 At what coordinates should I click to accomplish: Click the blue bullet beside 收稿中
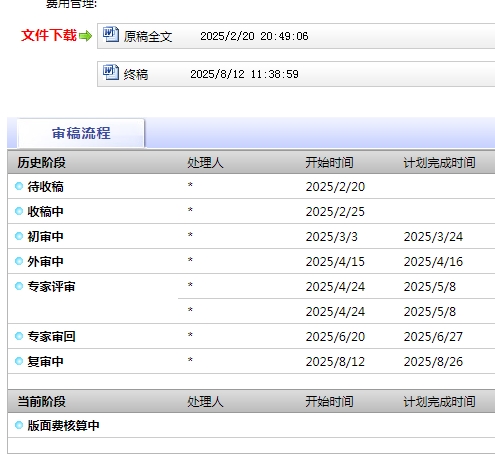(19, 211)
